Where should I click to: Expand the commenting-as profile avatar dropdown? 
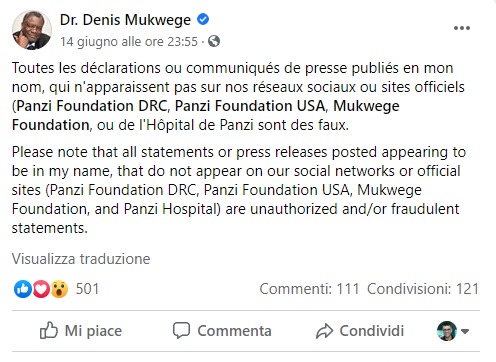[x=453, y=331]
